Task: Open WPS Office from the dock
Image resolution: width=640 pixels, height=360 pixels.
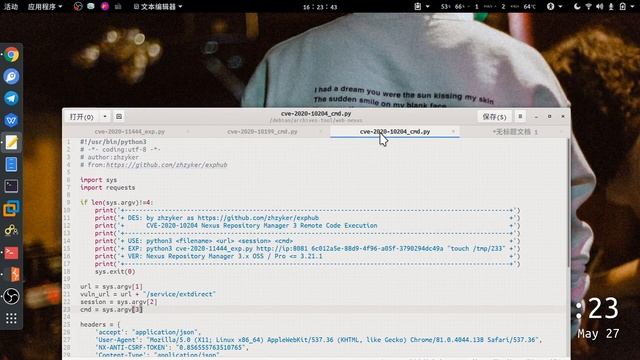Action: [11, 120]
